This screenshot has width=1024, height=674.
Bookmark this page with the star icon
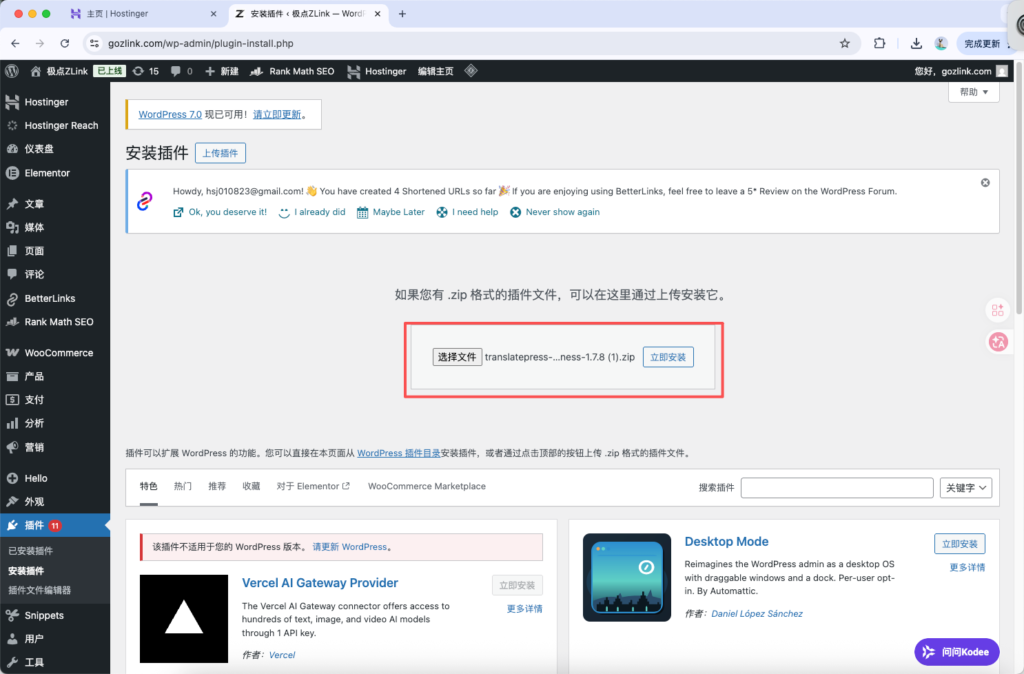pos(844,43)
